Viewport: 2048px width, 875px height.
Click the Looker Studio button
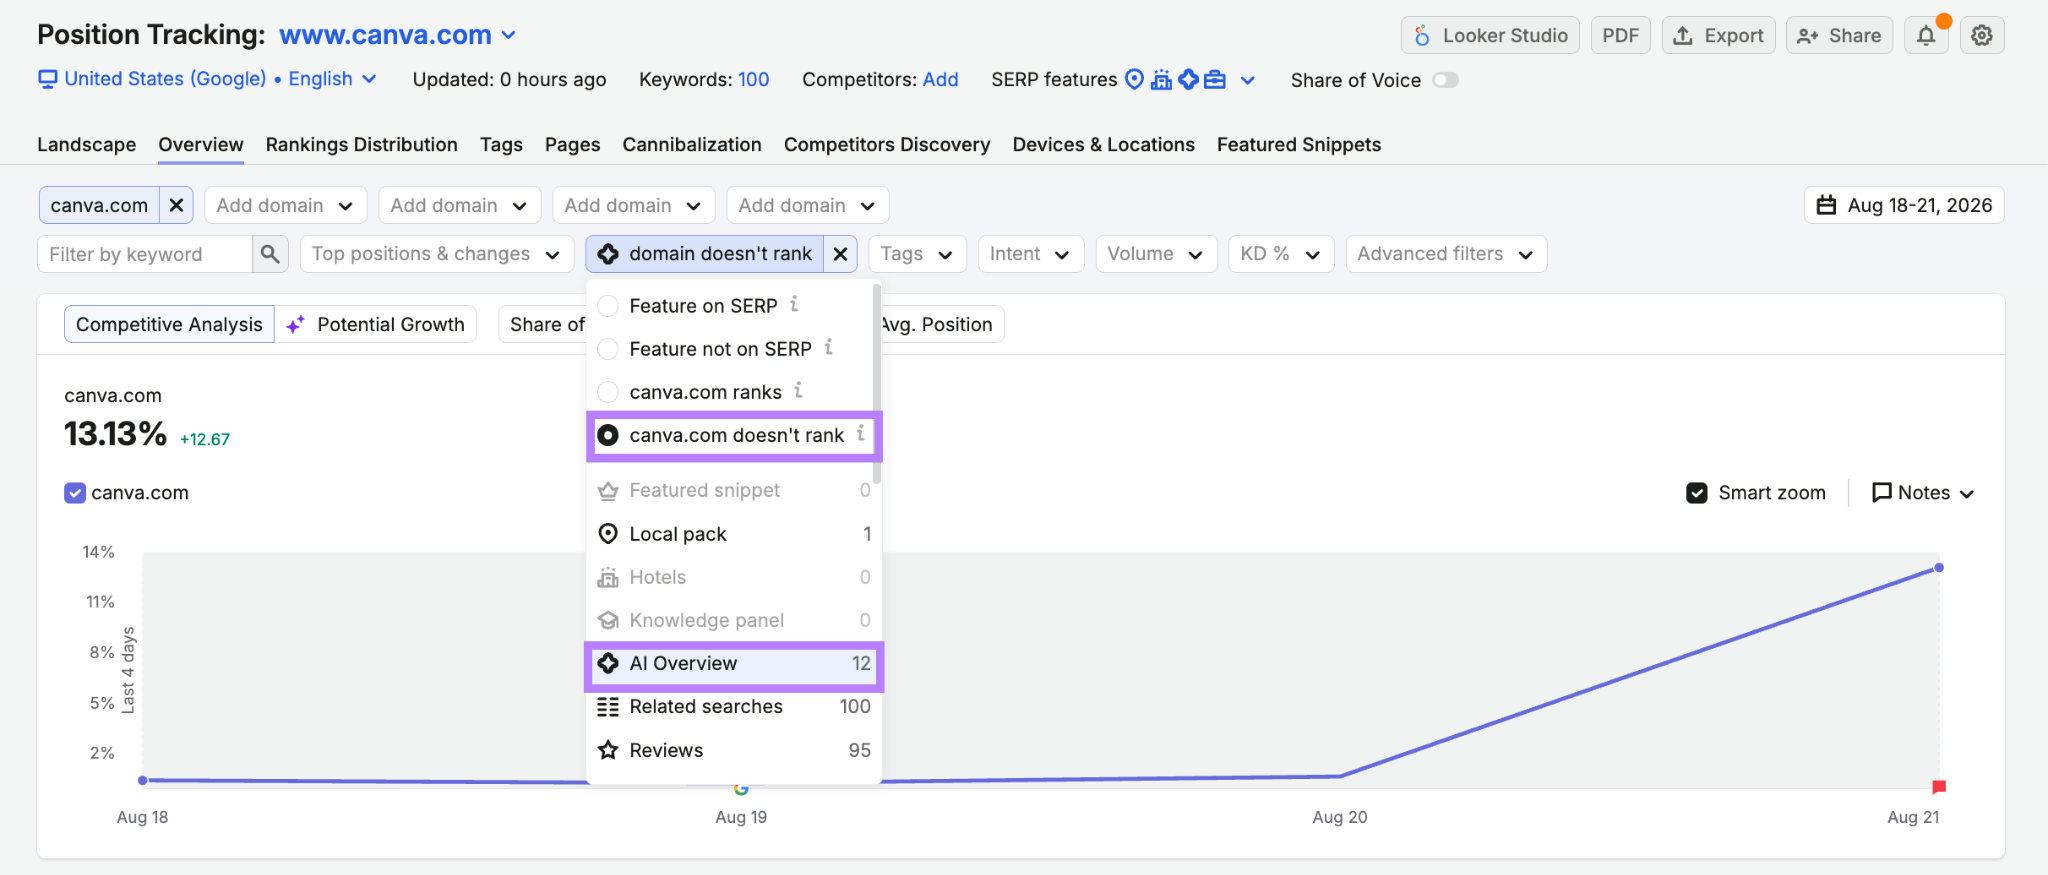[x=1490, y=35]
